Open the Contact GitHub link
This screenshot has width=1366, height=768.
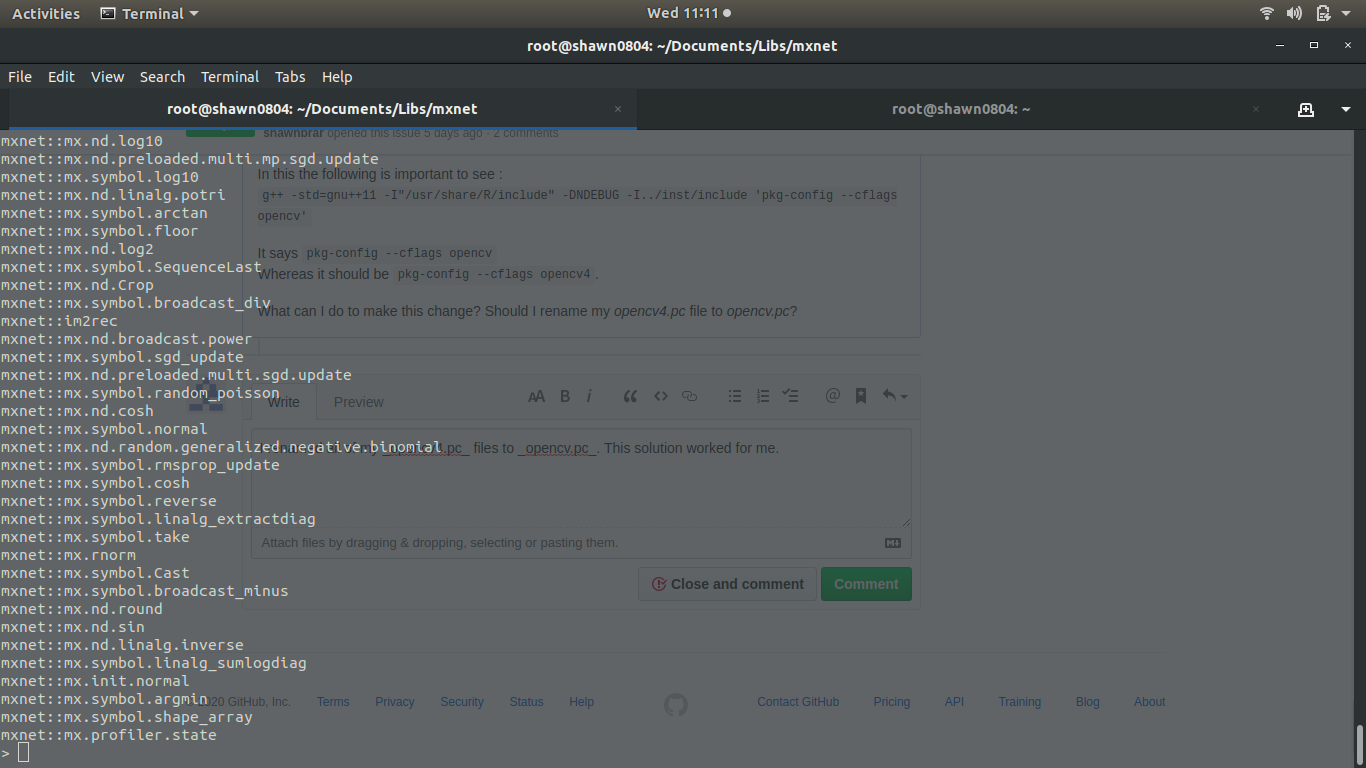pyautogui.click(x=798, y=701)
